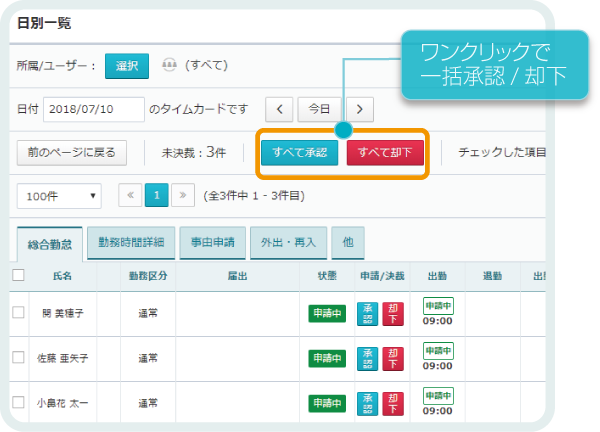Click green 申請中 status badge for 関 美穂子
This screenshot has width=600, height=432.
[327, 314]
